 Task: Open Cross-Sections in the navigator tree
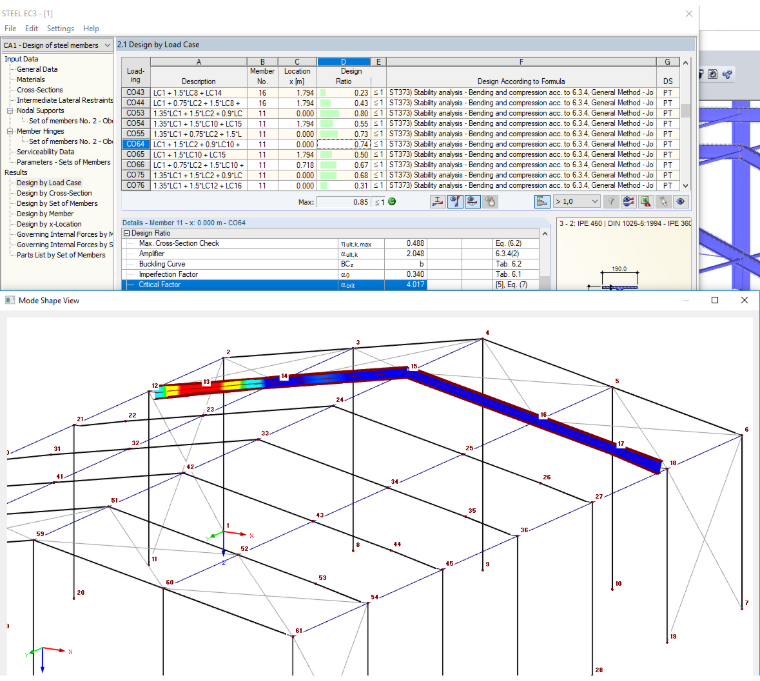[x=40, y=90]
